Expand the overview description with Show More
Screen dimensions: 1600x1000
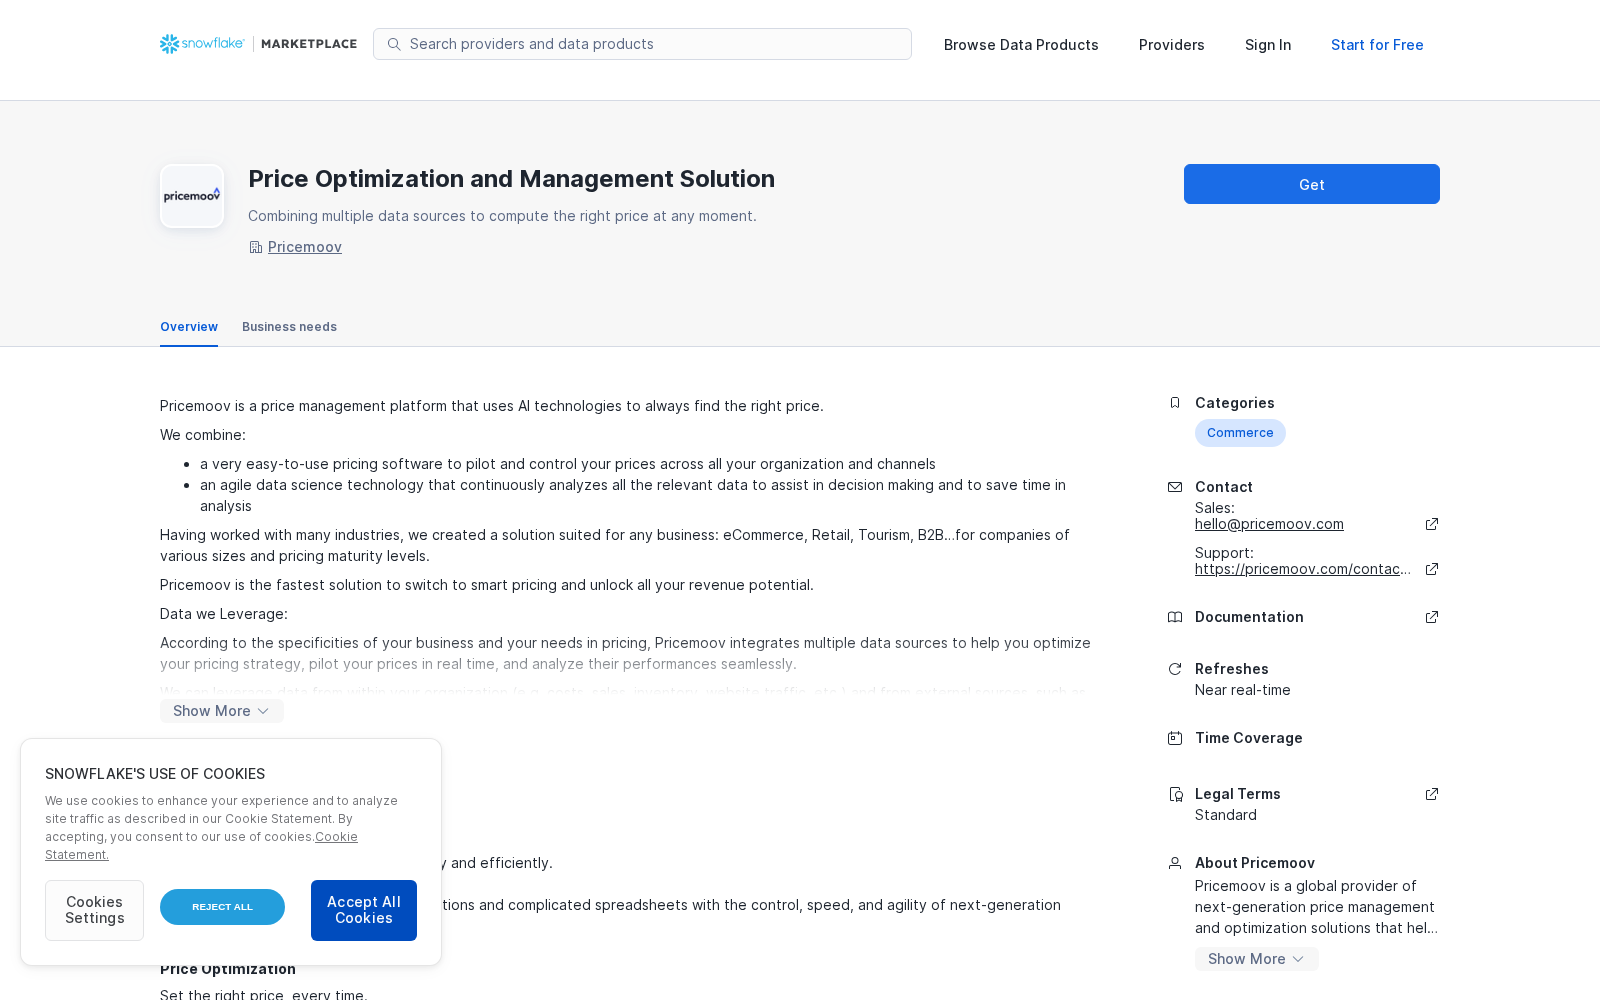(x=222, y=711)
